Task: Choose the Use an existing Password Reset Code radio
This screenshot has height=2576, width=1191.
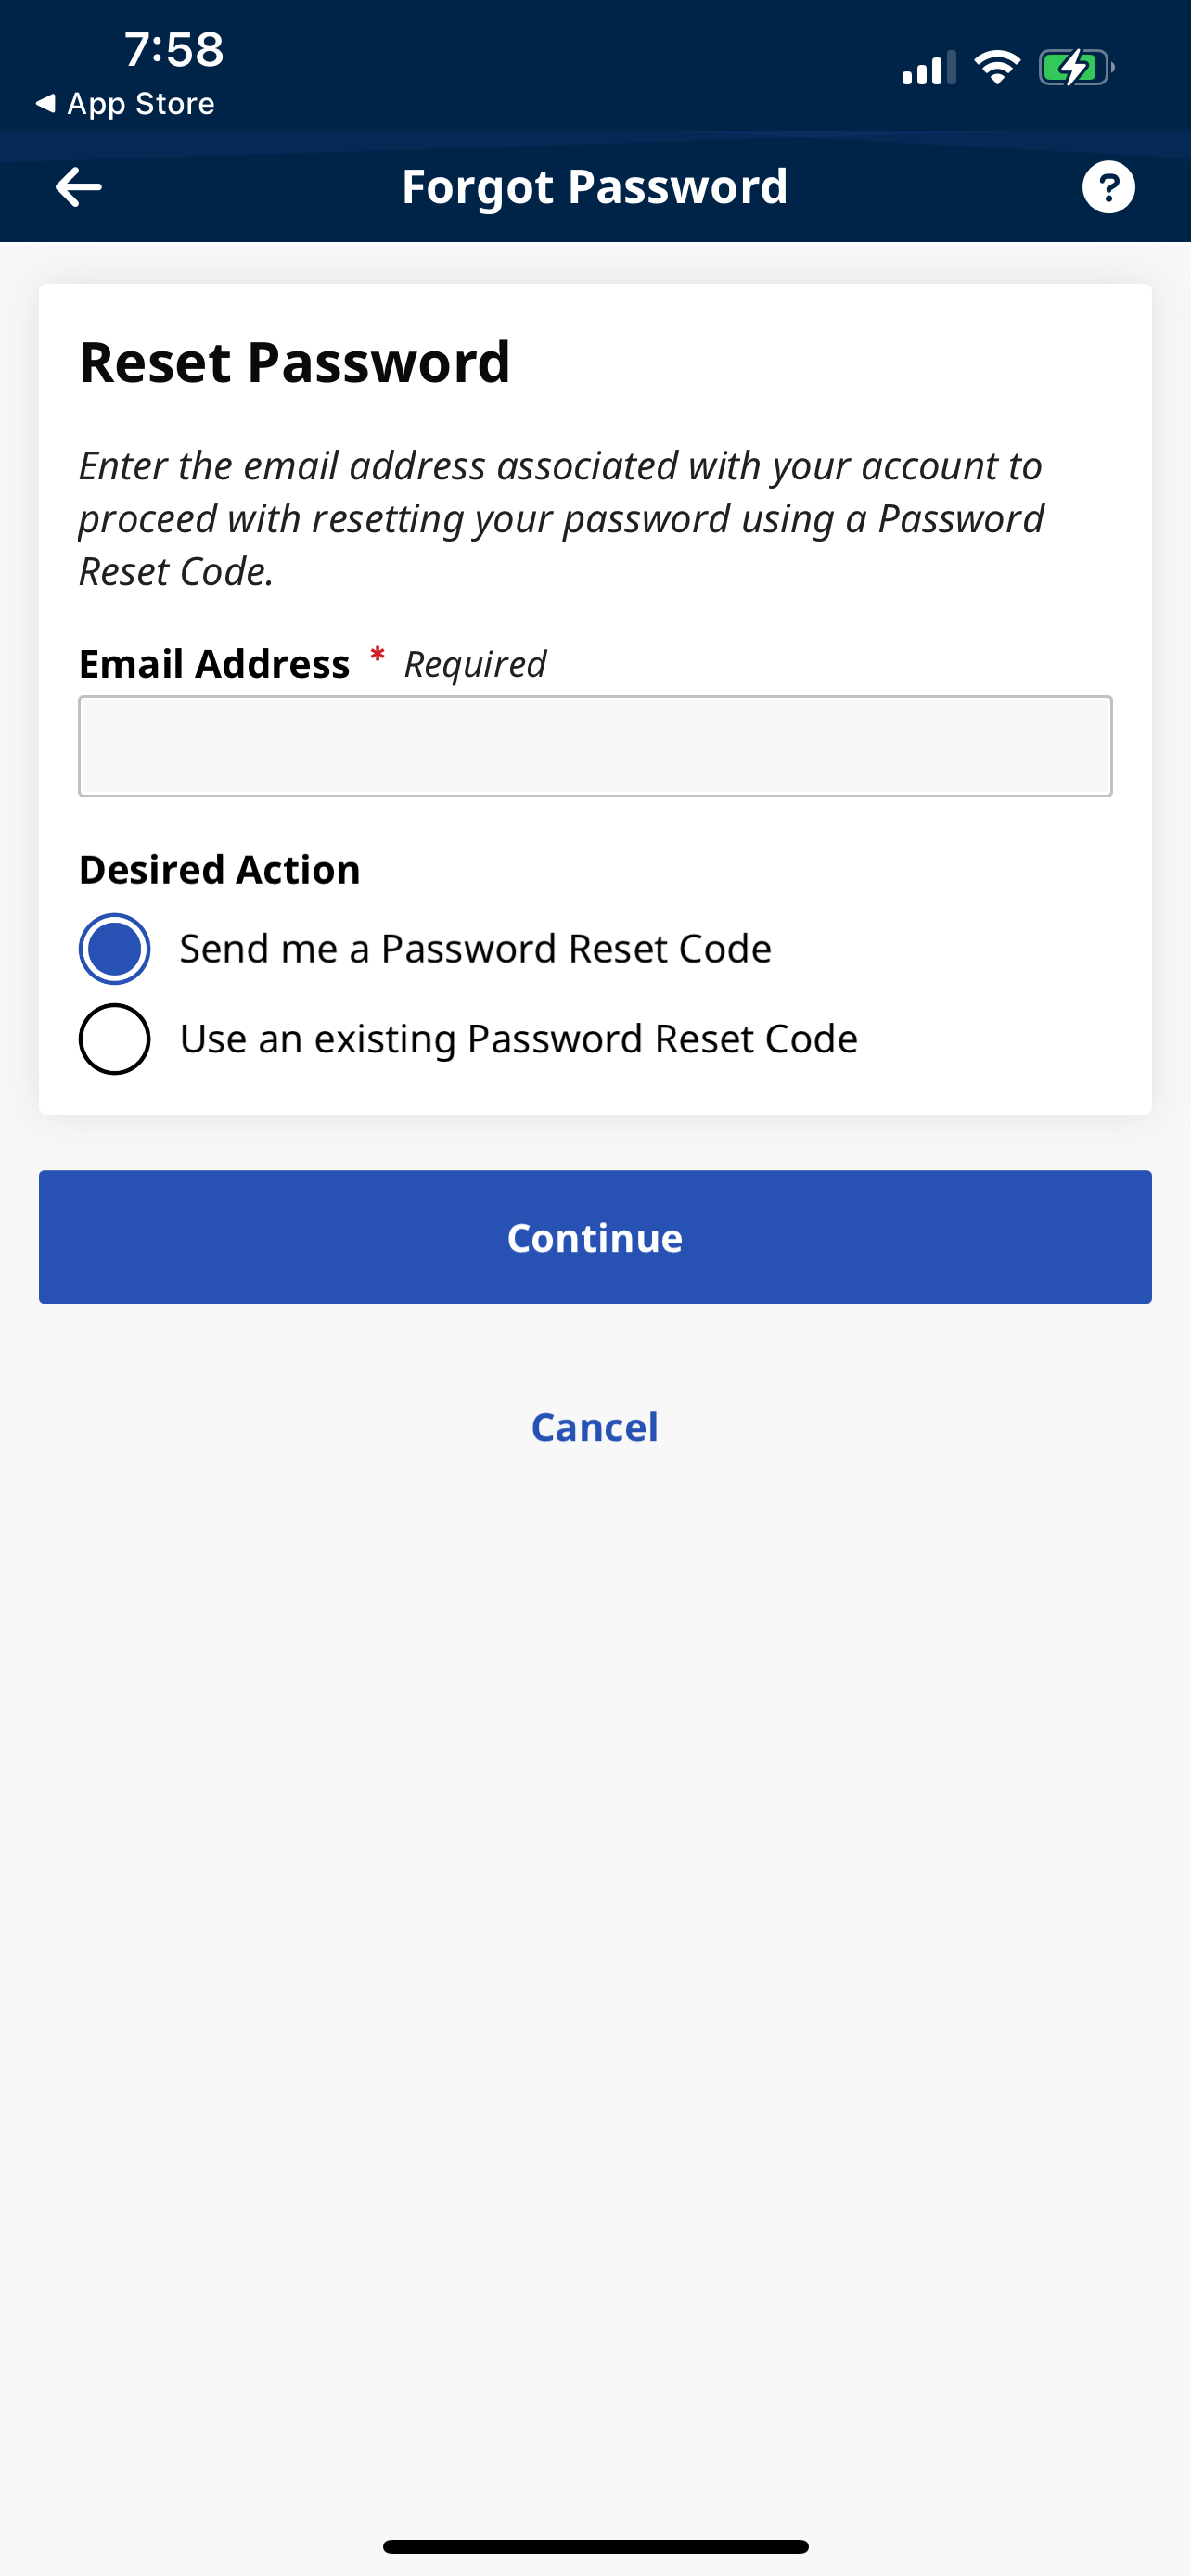Action: pos(115,1039)
